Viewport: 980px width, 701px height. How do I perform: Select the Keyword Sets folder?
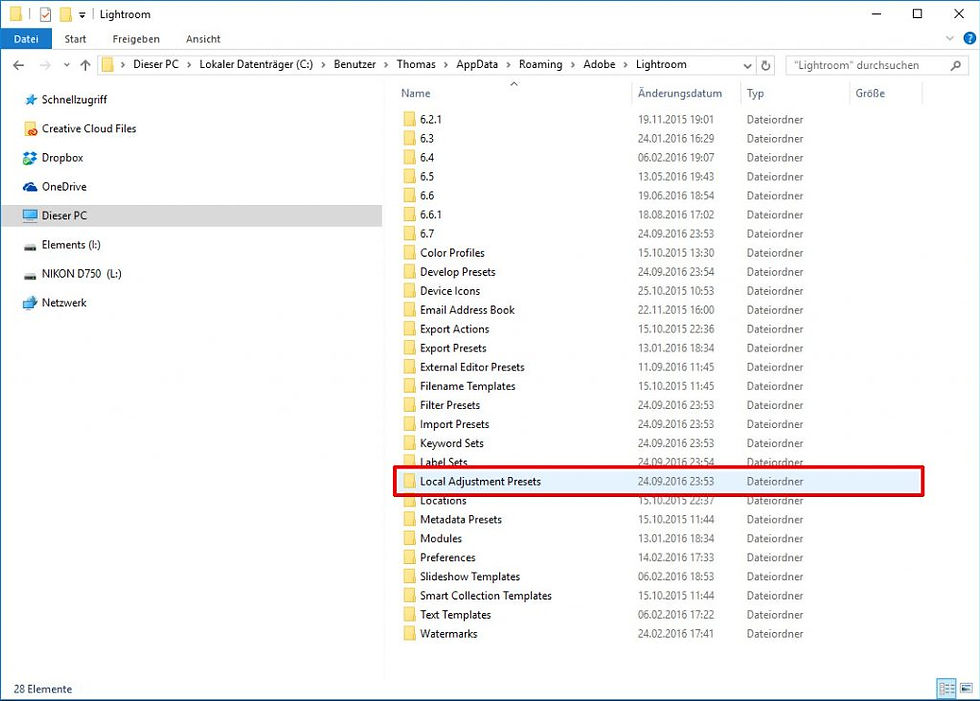coord(451,444)
